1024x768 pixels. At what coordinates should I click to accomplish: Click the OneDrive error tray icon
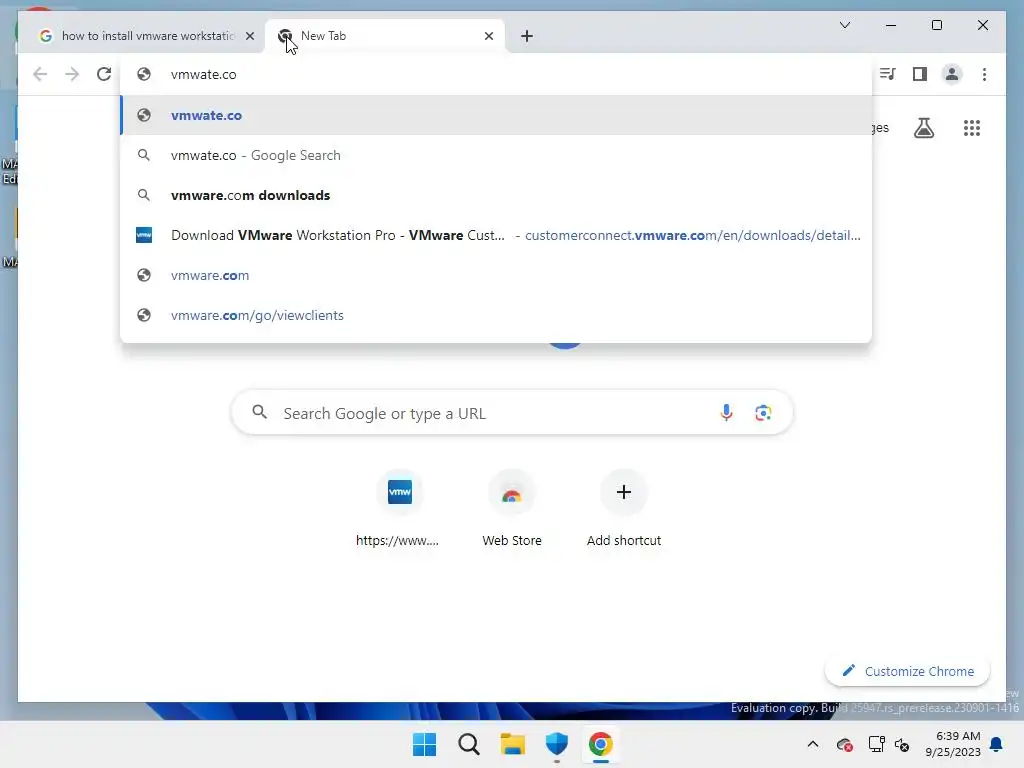844,744
